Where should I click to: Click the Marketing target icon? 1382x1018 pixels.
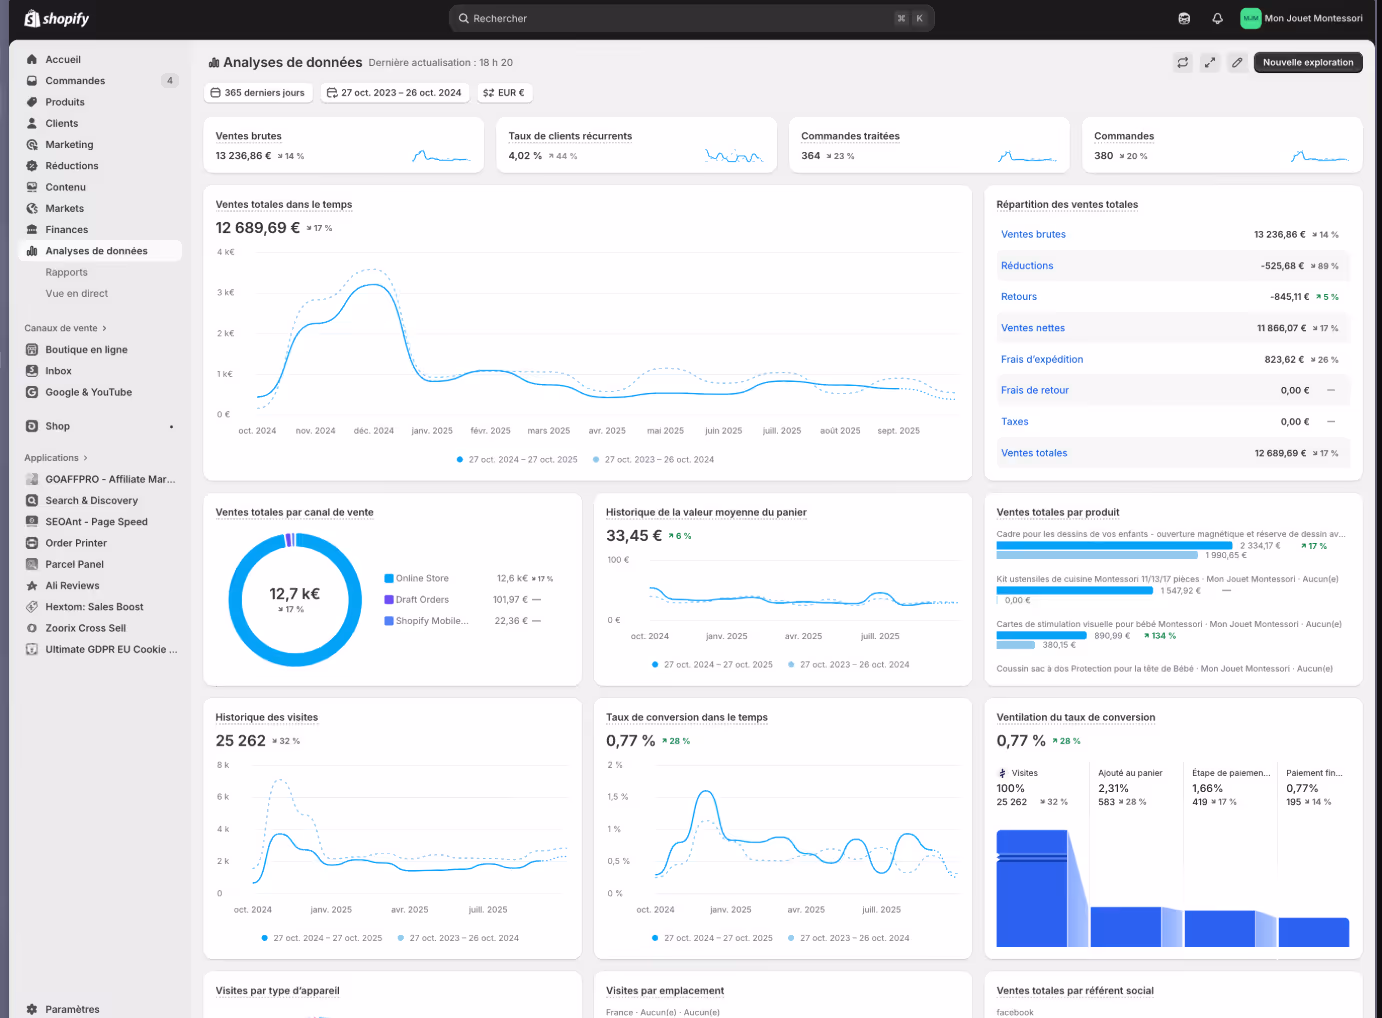click(32, 145)
